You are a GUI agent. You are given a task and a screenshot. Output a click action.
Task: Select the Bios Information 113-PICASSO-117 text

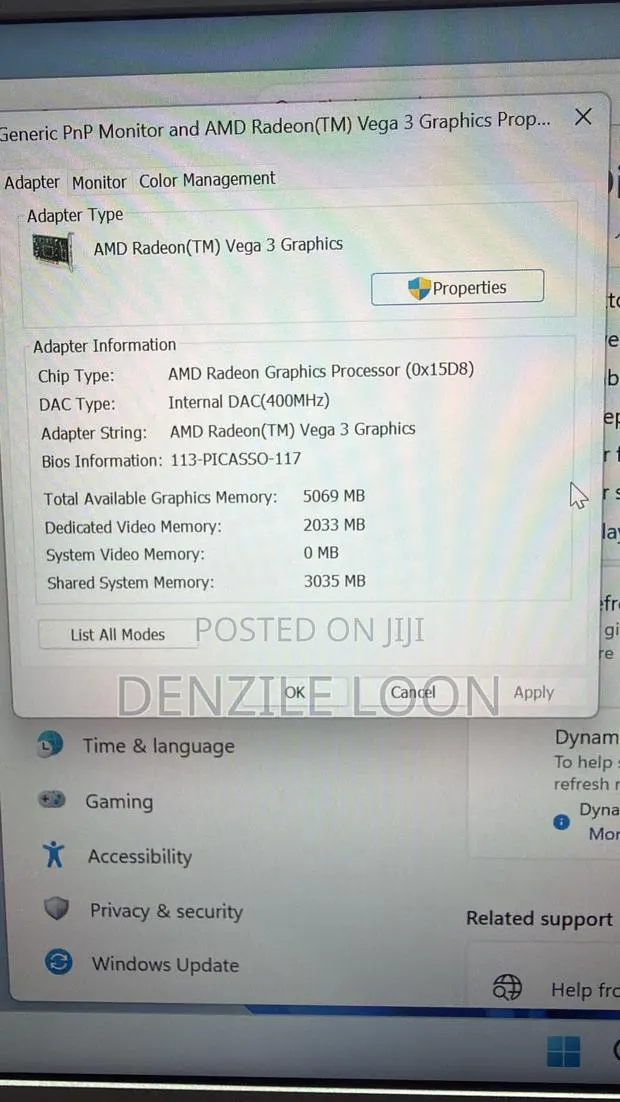pos(236,460)
